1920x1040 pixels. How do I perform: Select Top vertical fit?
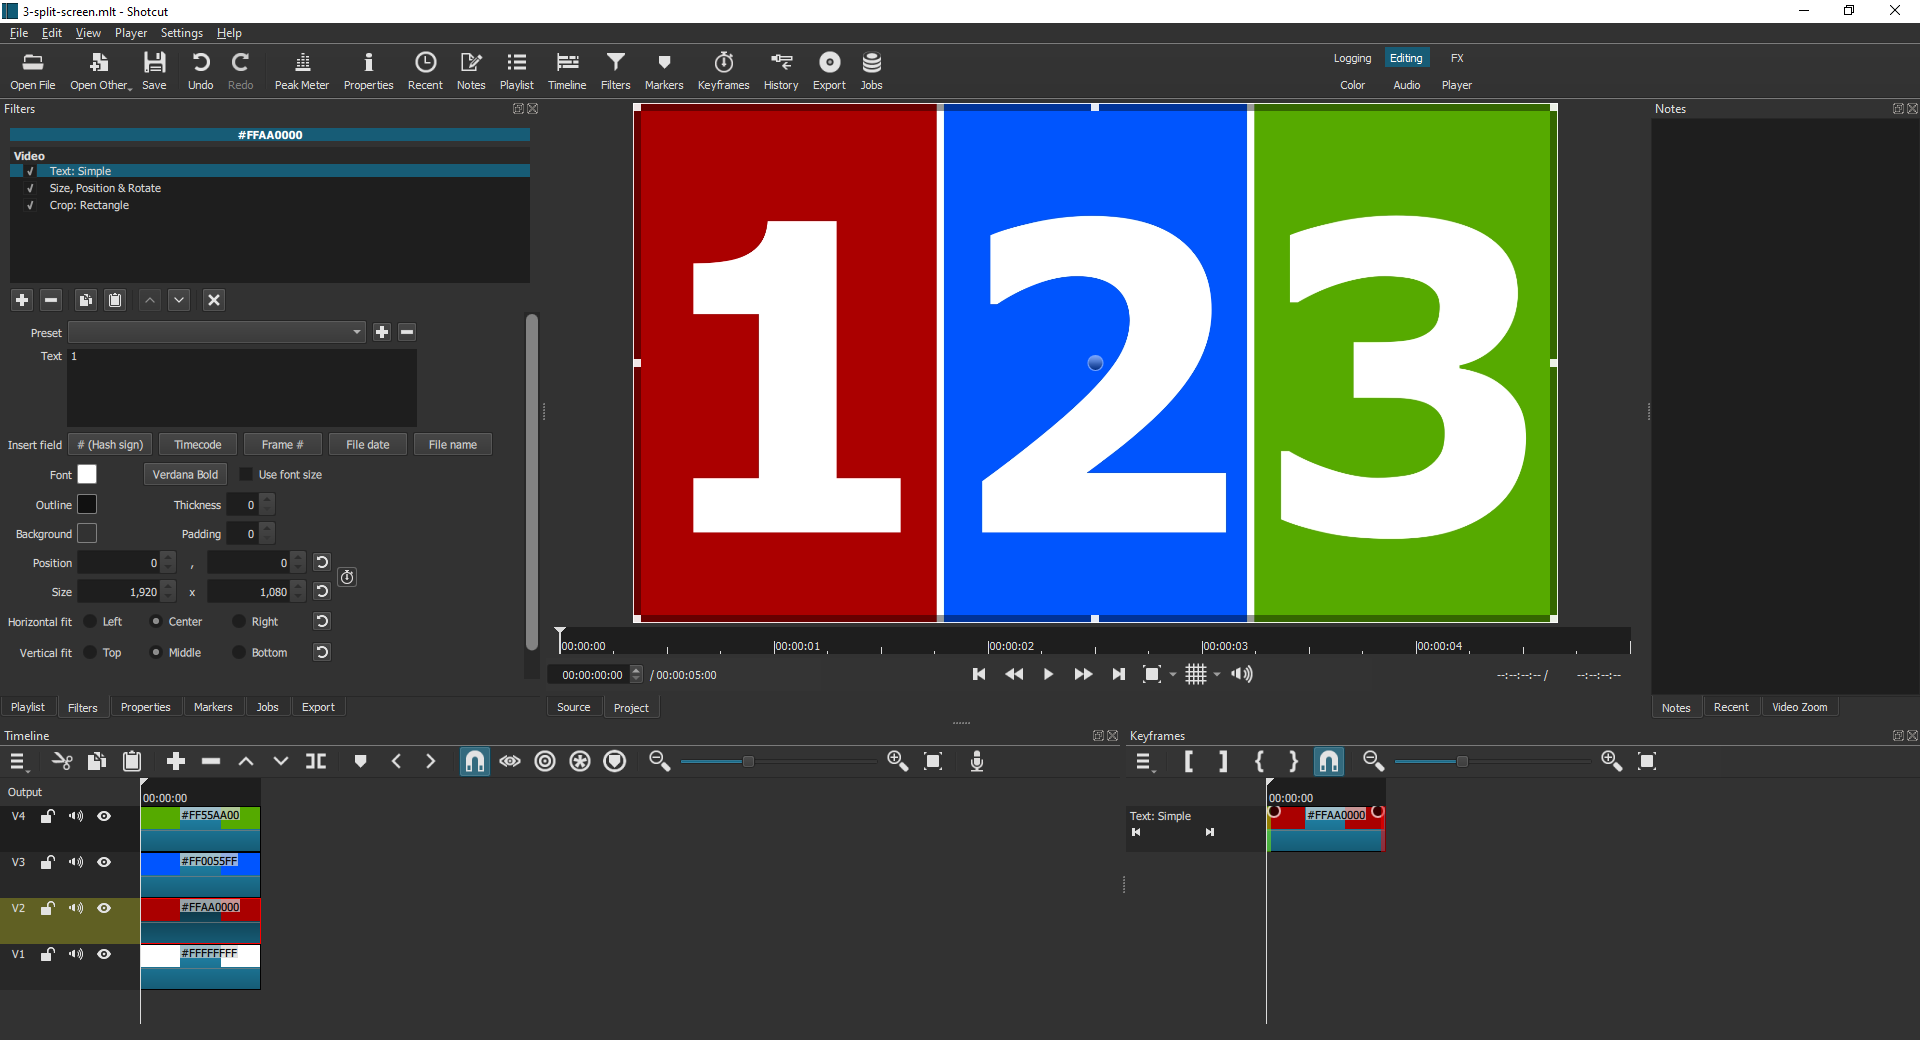[91, 653]
